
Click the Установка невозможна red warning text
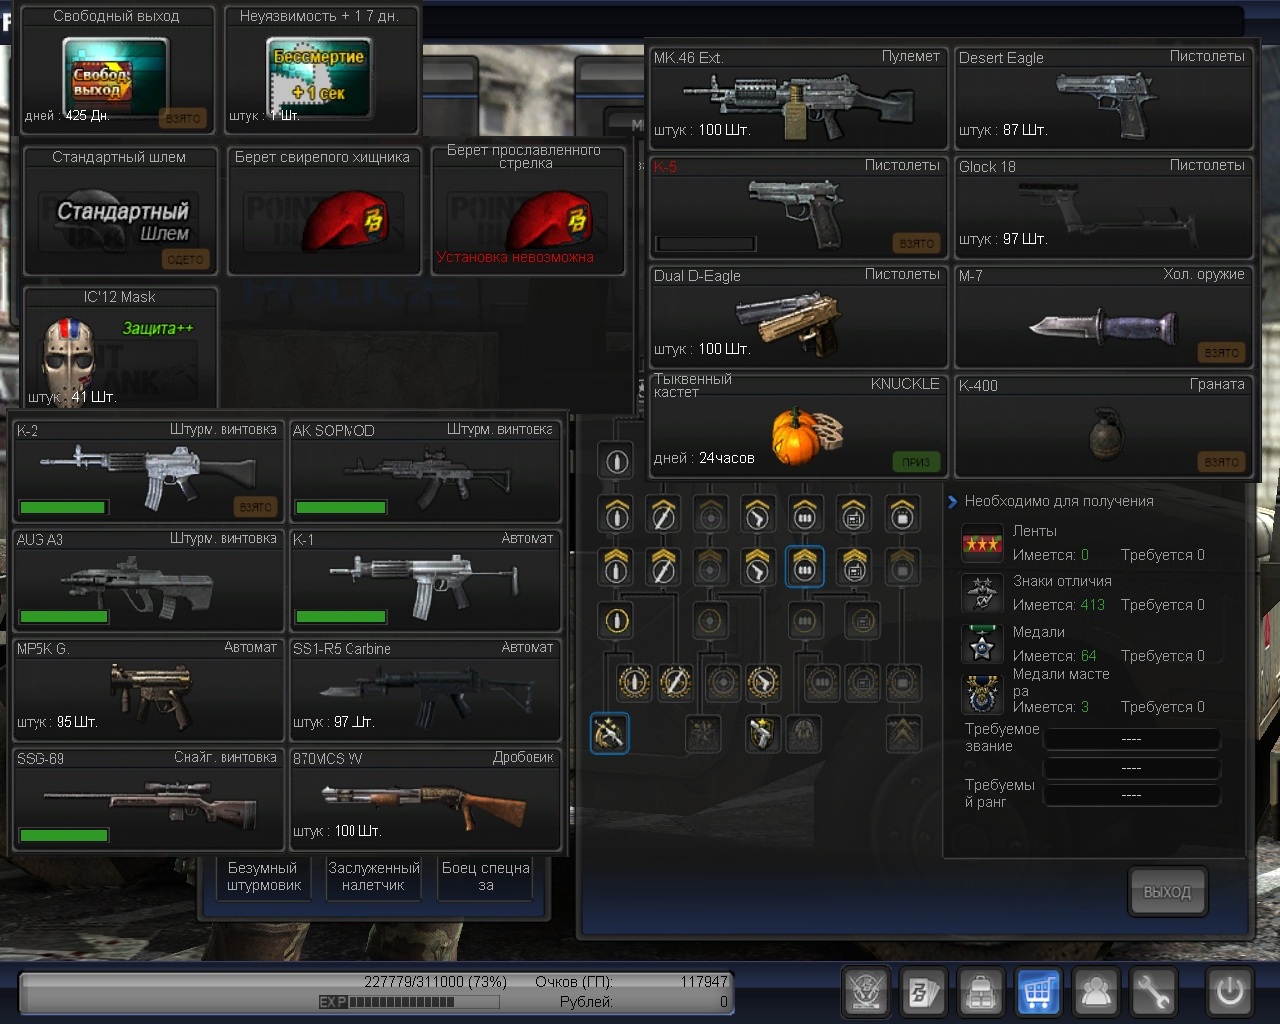(x=515, y=257)
